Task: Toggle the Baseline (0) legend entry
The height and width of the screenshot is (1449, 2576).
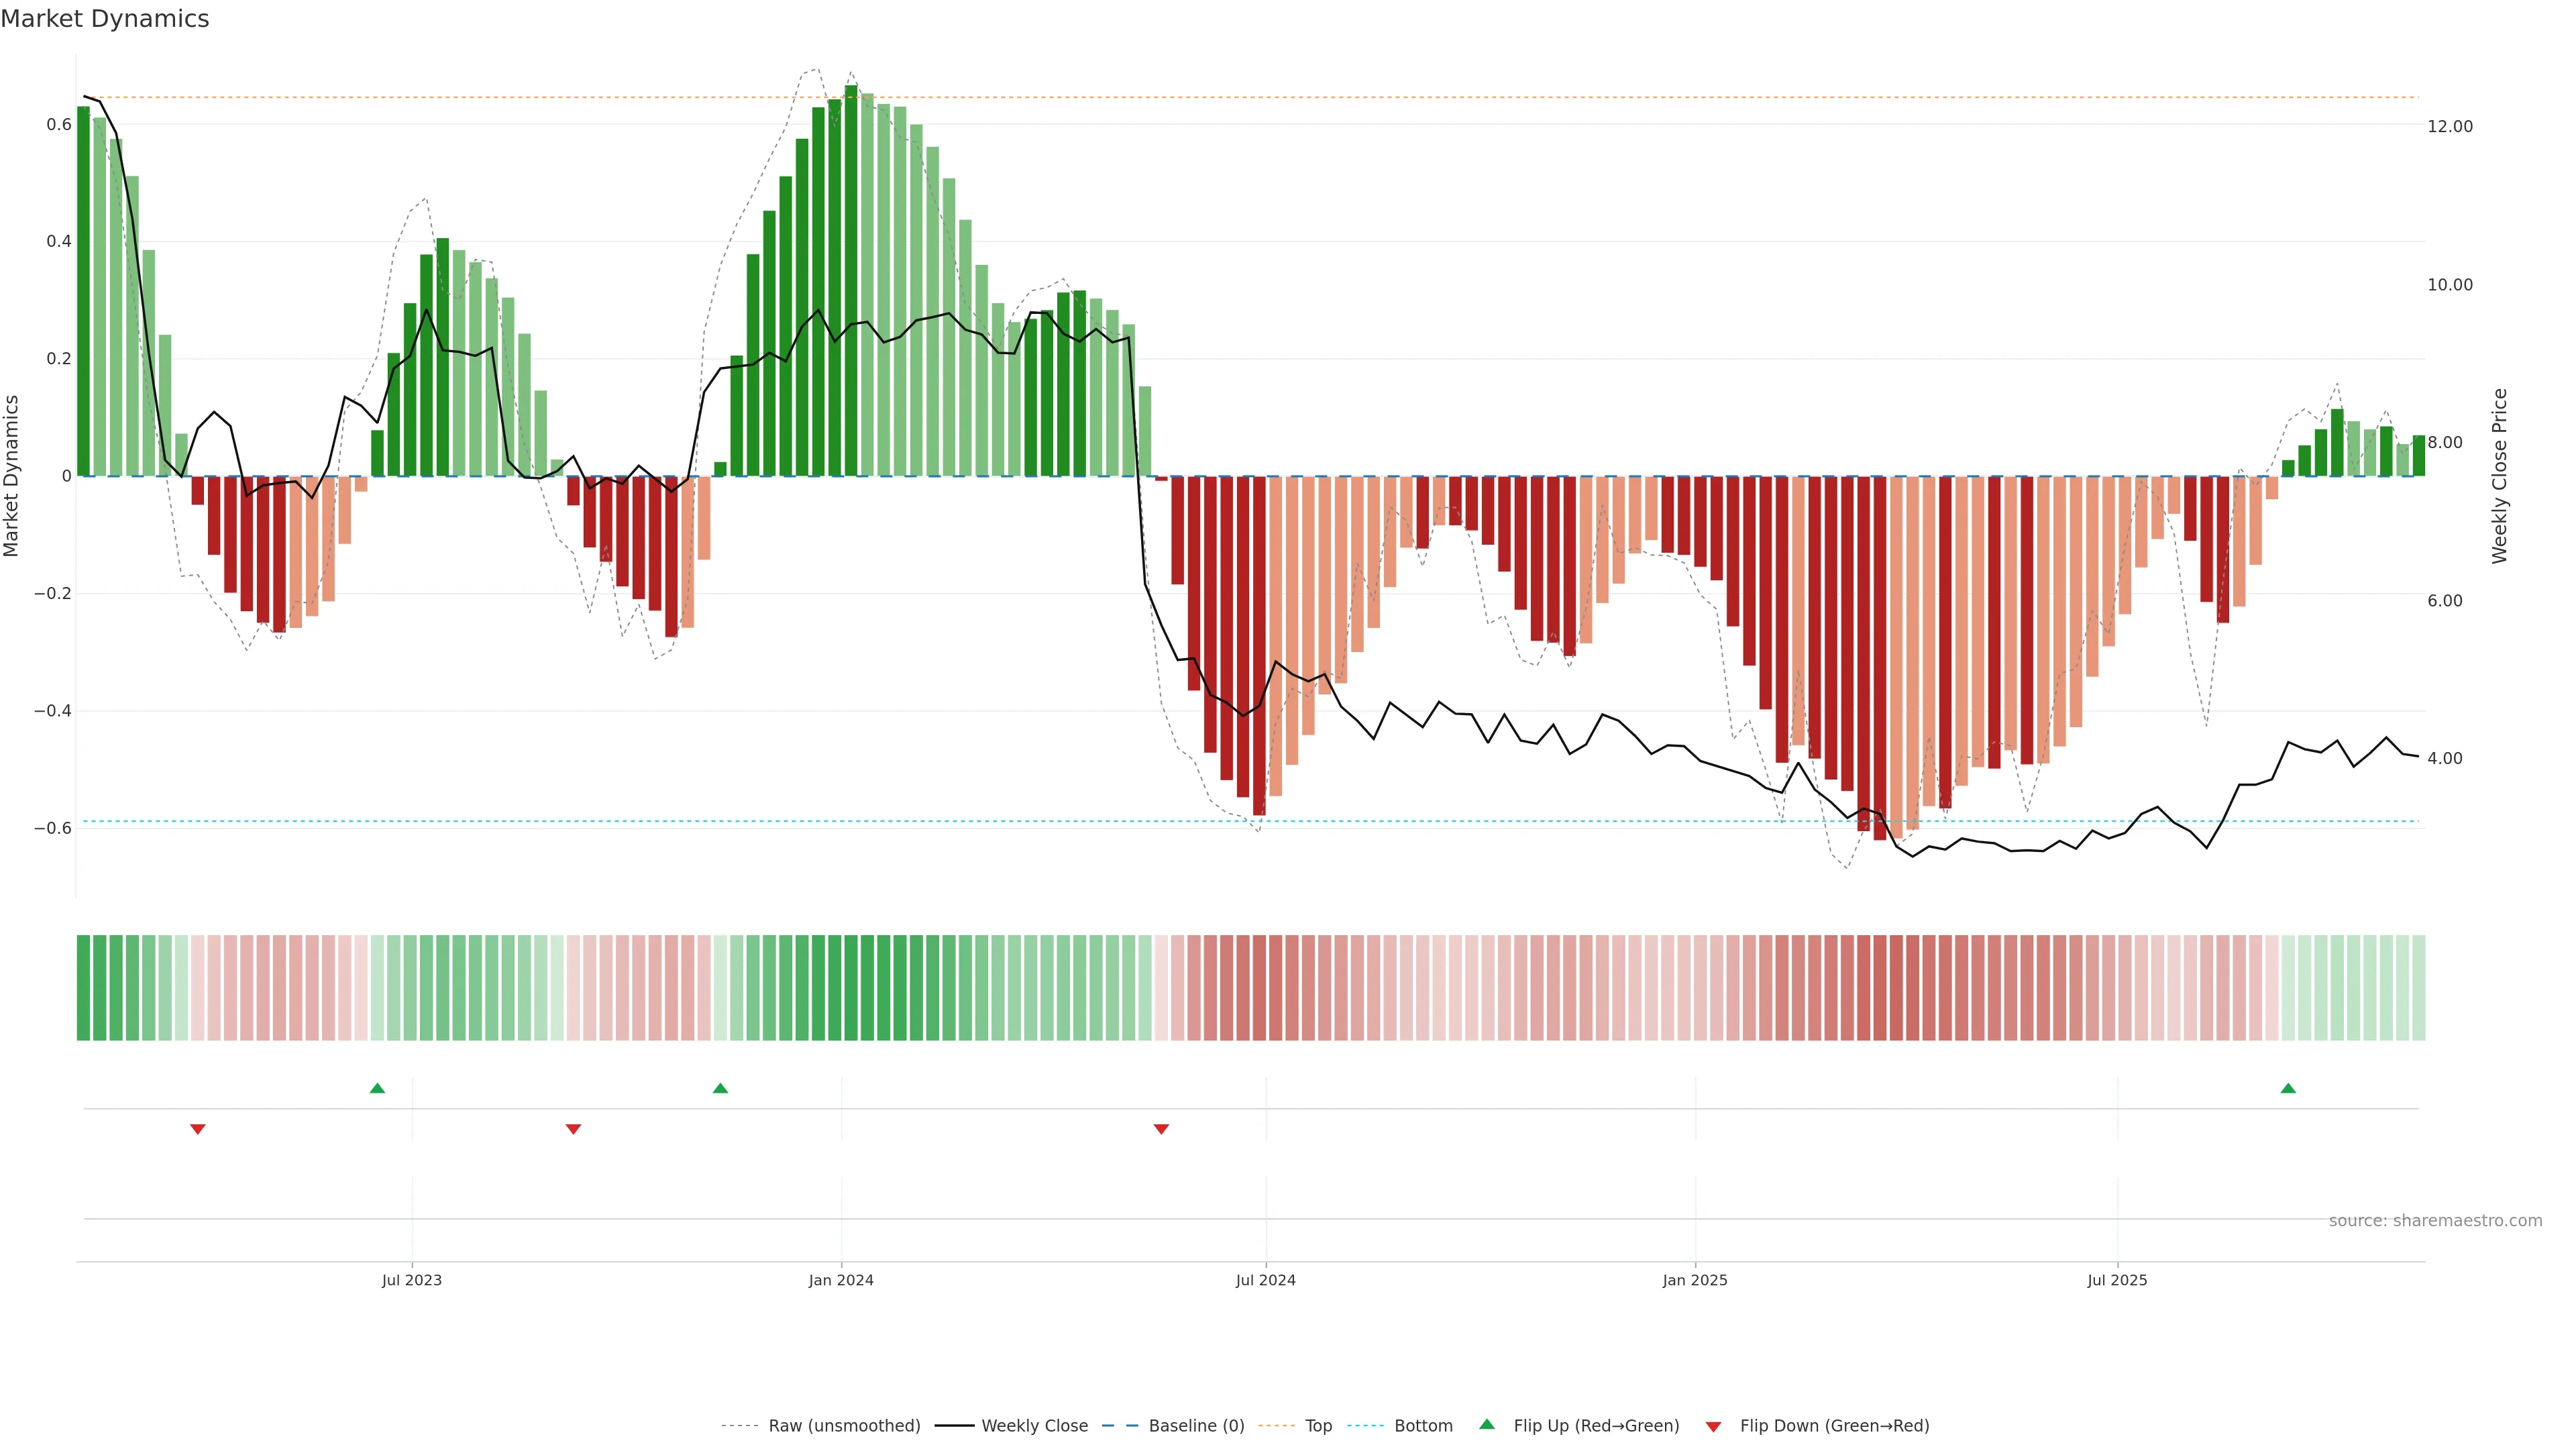Action: pos(1196,1426)
